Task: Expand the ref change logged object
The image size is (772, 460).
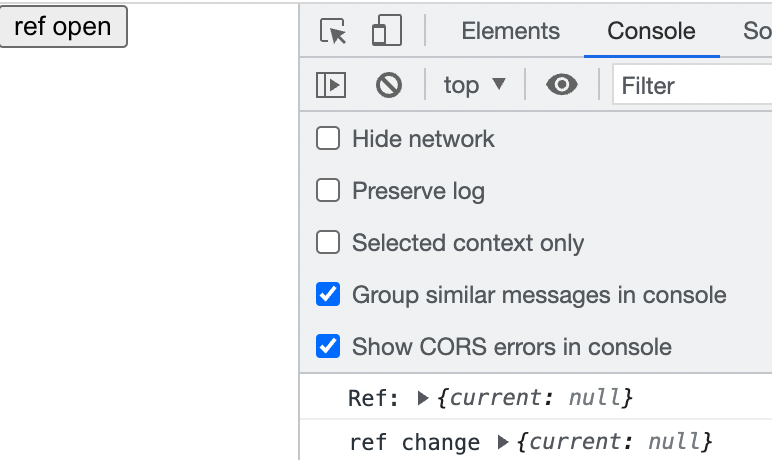Action: point(503,442)
